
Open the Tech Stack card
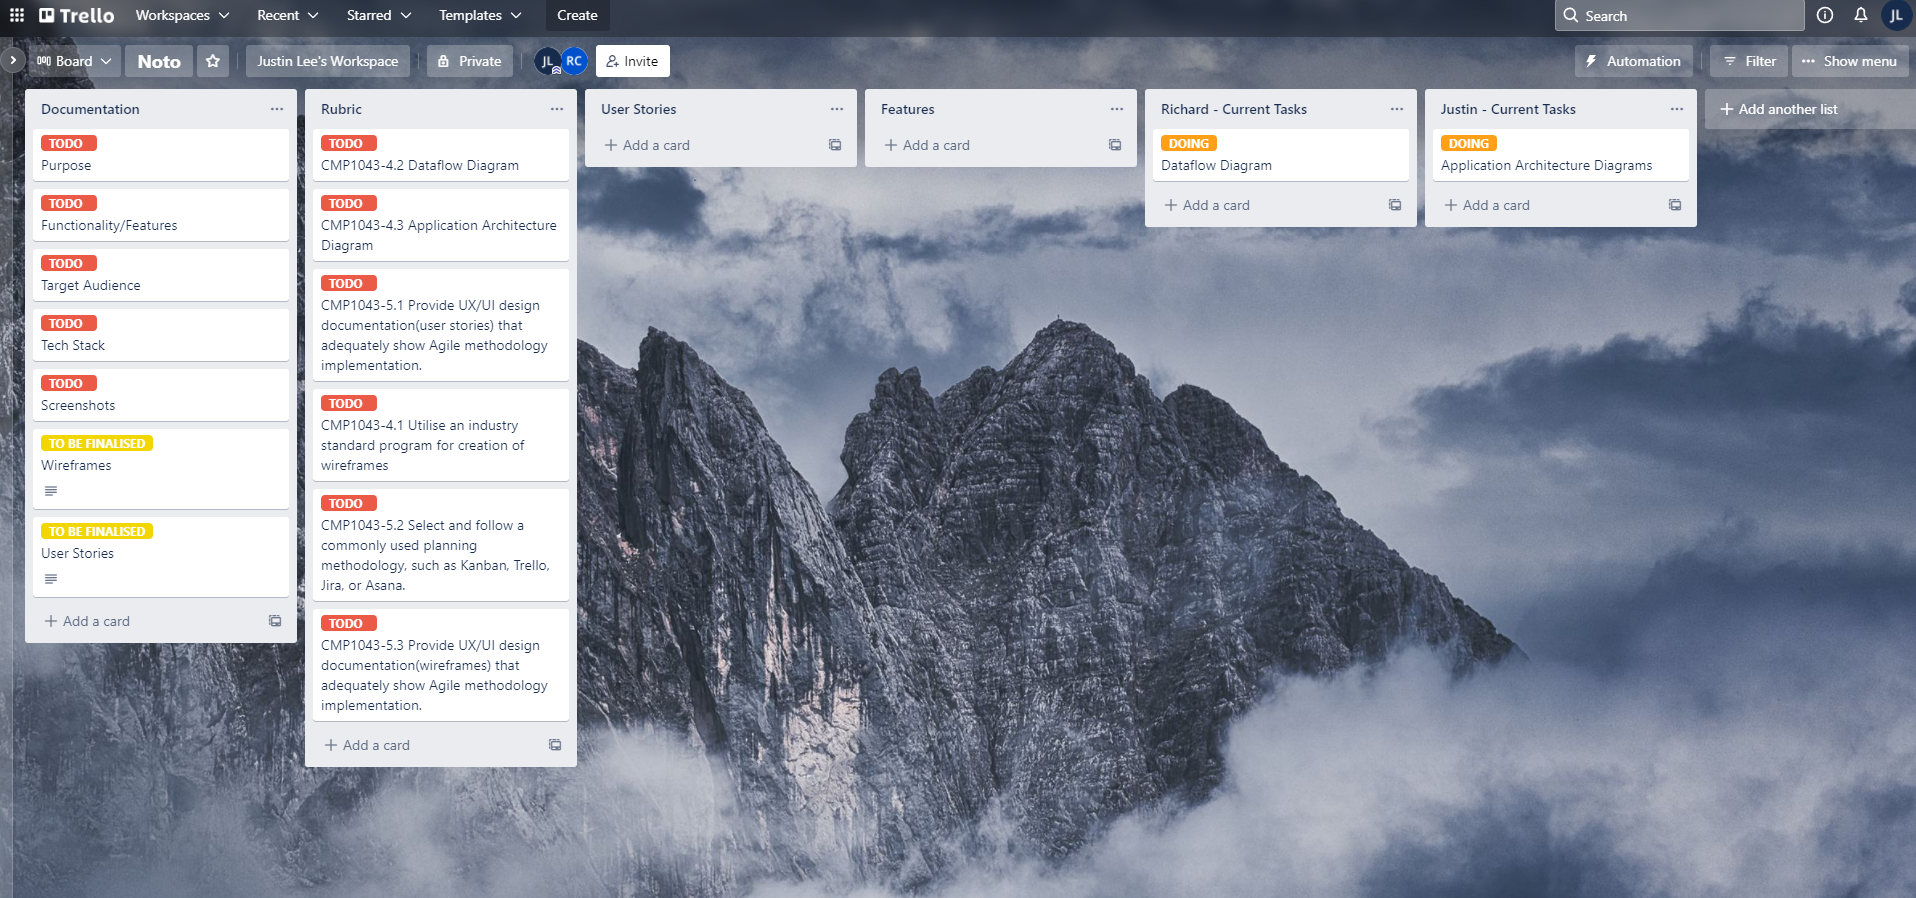click(x=161, y=335)
